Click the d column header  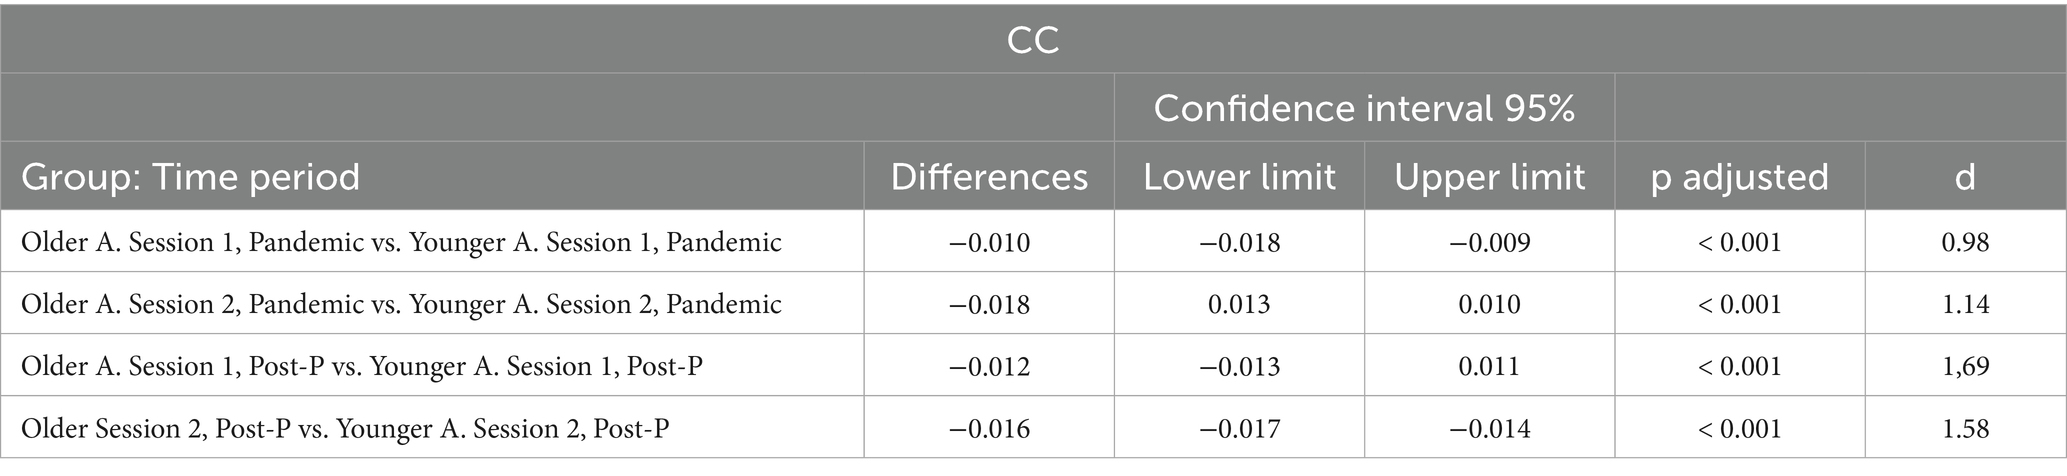click(x=1965, y=177)
